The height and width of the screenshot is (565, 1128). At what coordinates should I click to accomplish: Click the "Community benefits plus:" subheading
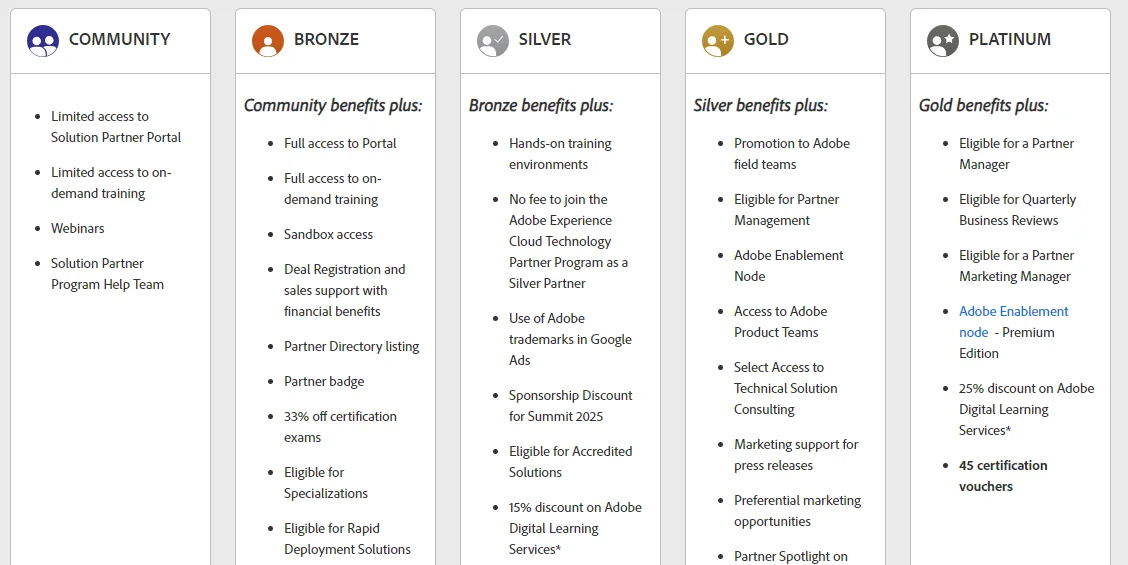(x=333, y=105)
